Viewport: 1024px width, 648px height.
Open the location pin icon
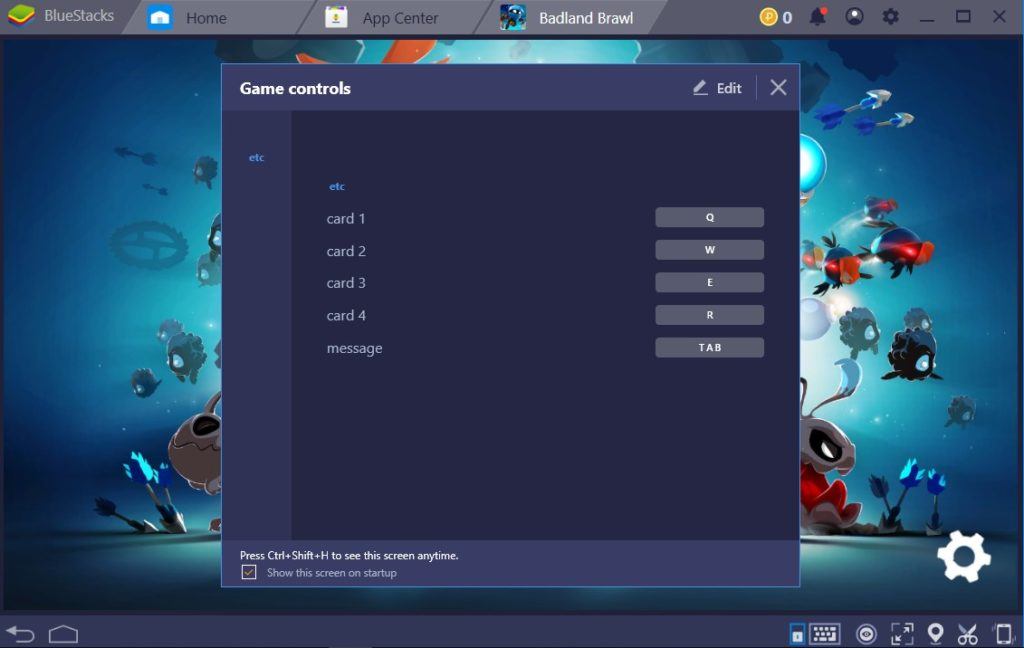tap(935, 634)
